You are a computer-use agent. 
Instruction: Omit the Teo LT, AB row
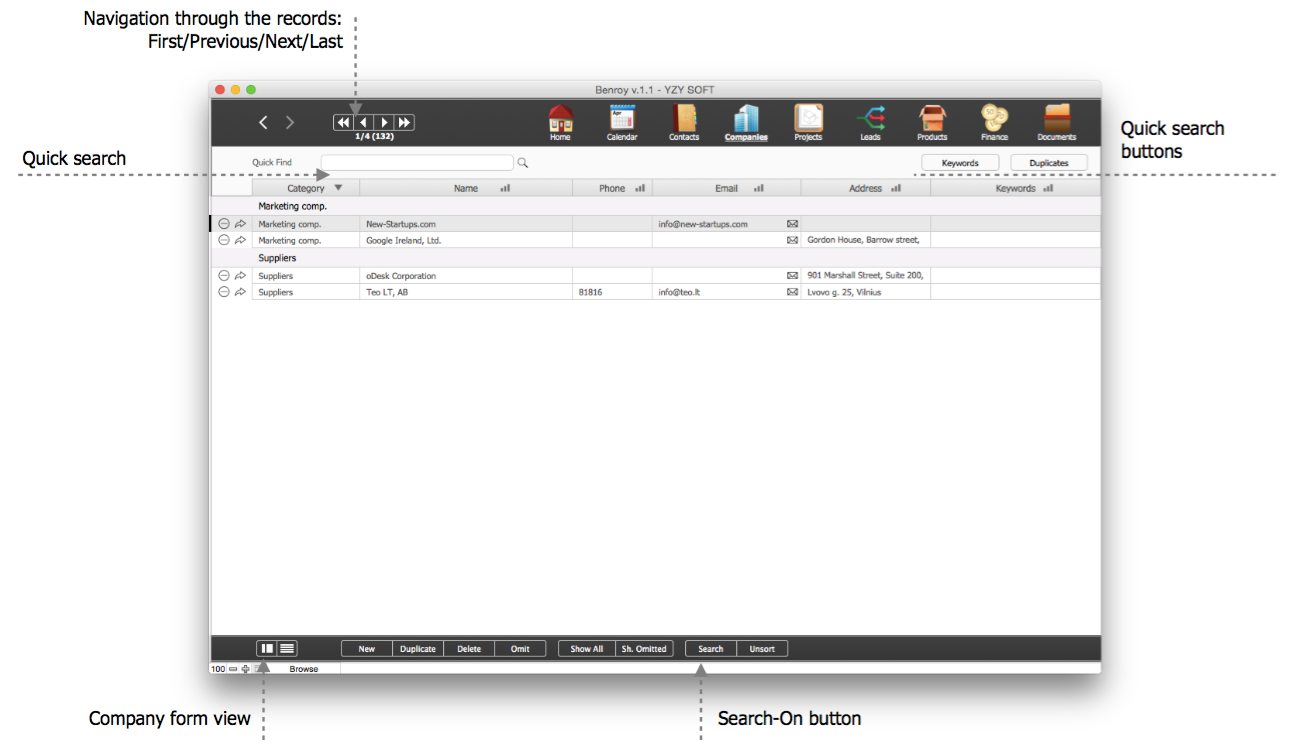[x=224, y=292]
